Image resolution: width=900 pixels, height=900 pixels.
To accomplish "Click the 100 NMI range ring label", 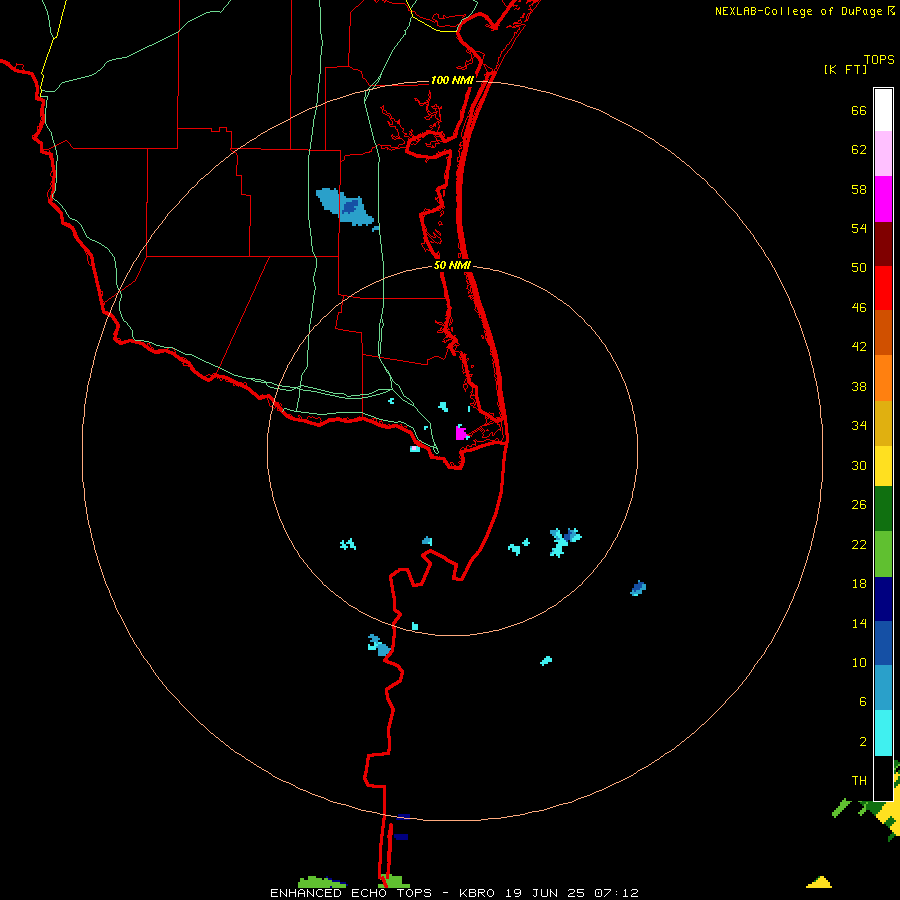I will 452,80.
